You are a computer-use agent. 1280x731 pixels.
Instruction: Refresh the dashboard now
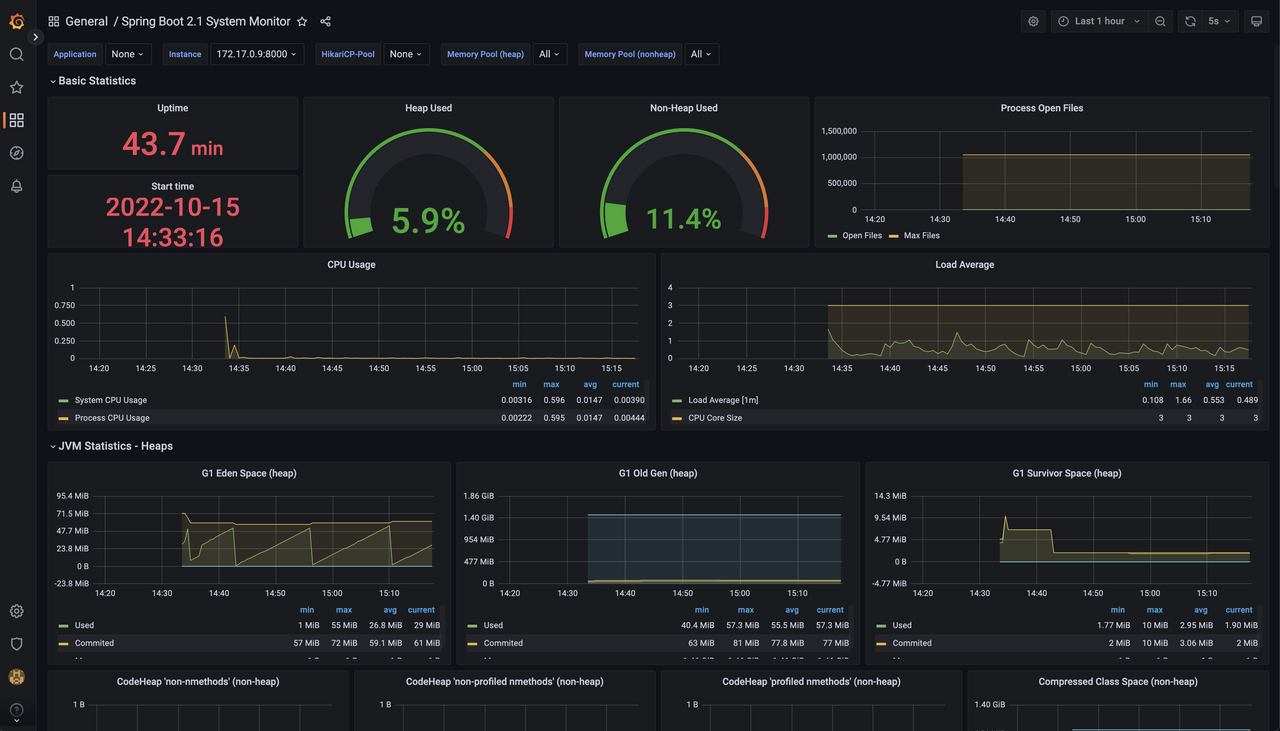tap(1190, 21)
